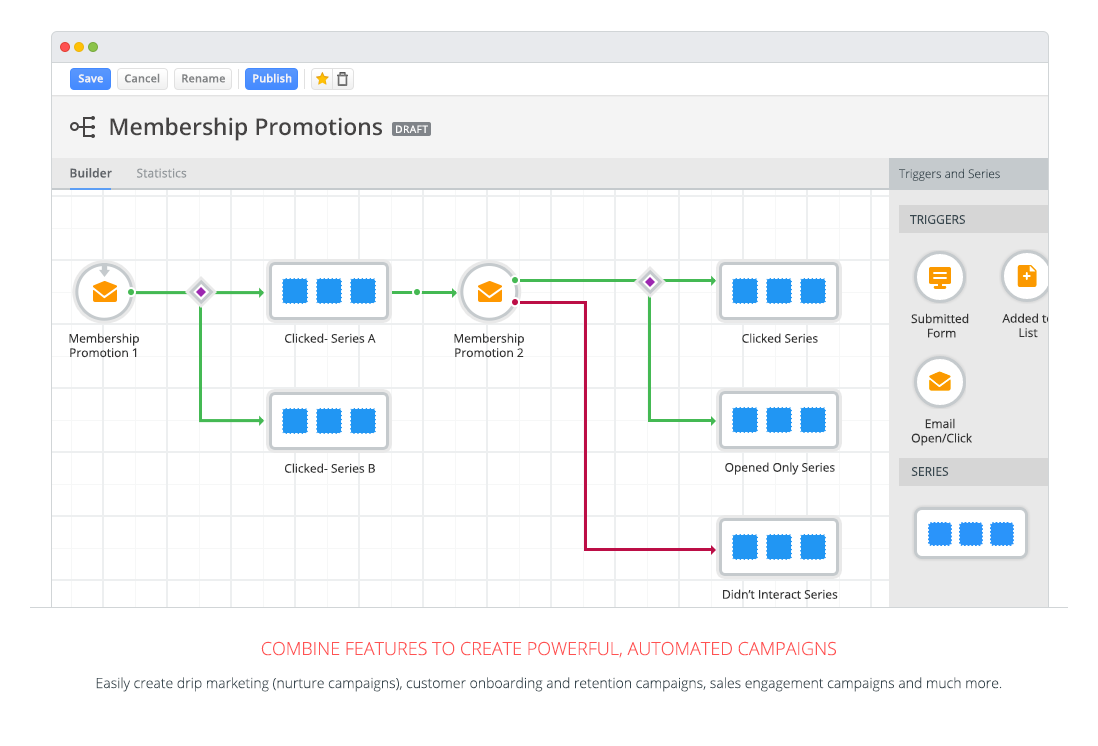Image resolution: width=1098 pixels, height=746 pixels.
Task: Click the Clicked- Series B label
Action: click(330, 468)
